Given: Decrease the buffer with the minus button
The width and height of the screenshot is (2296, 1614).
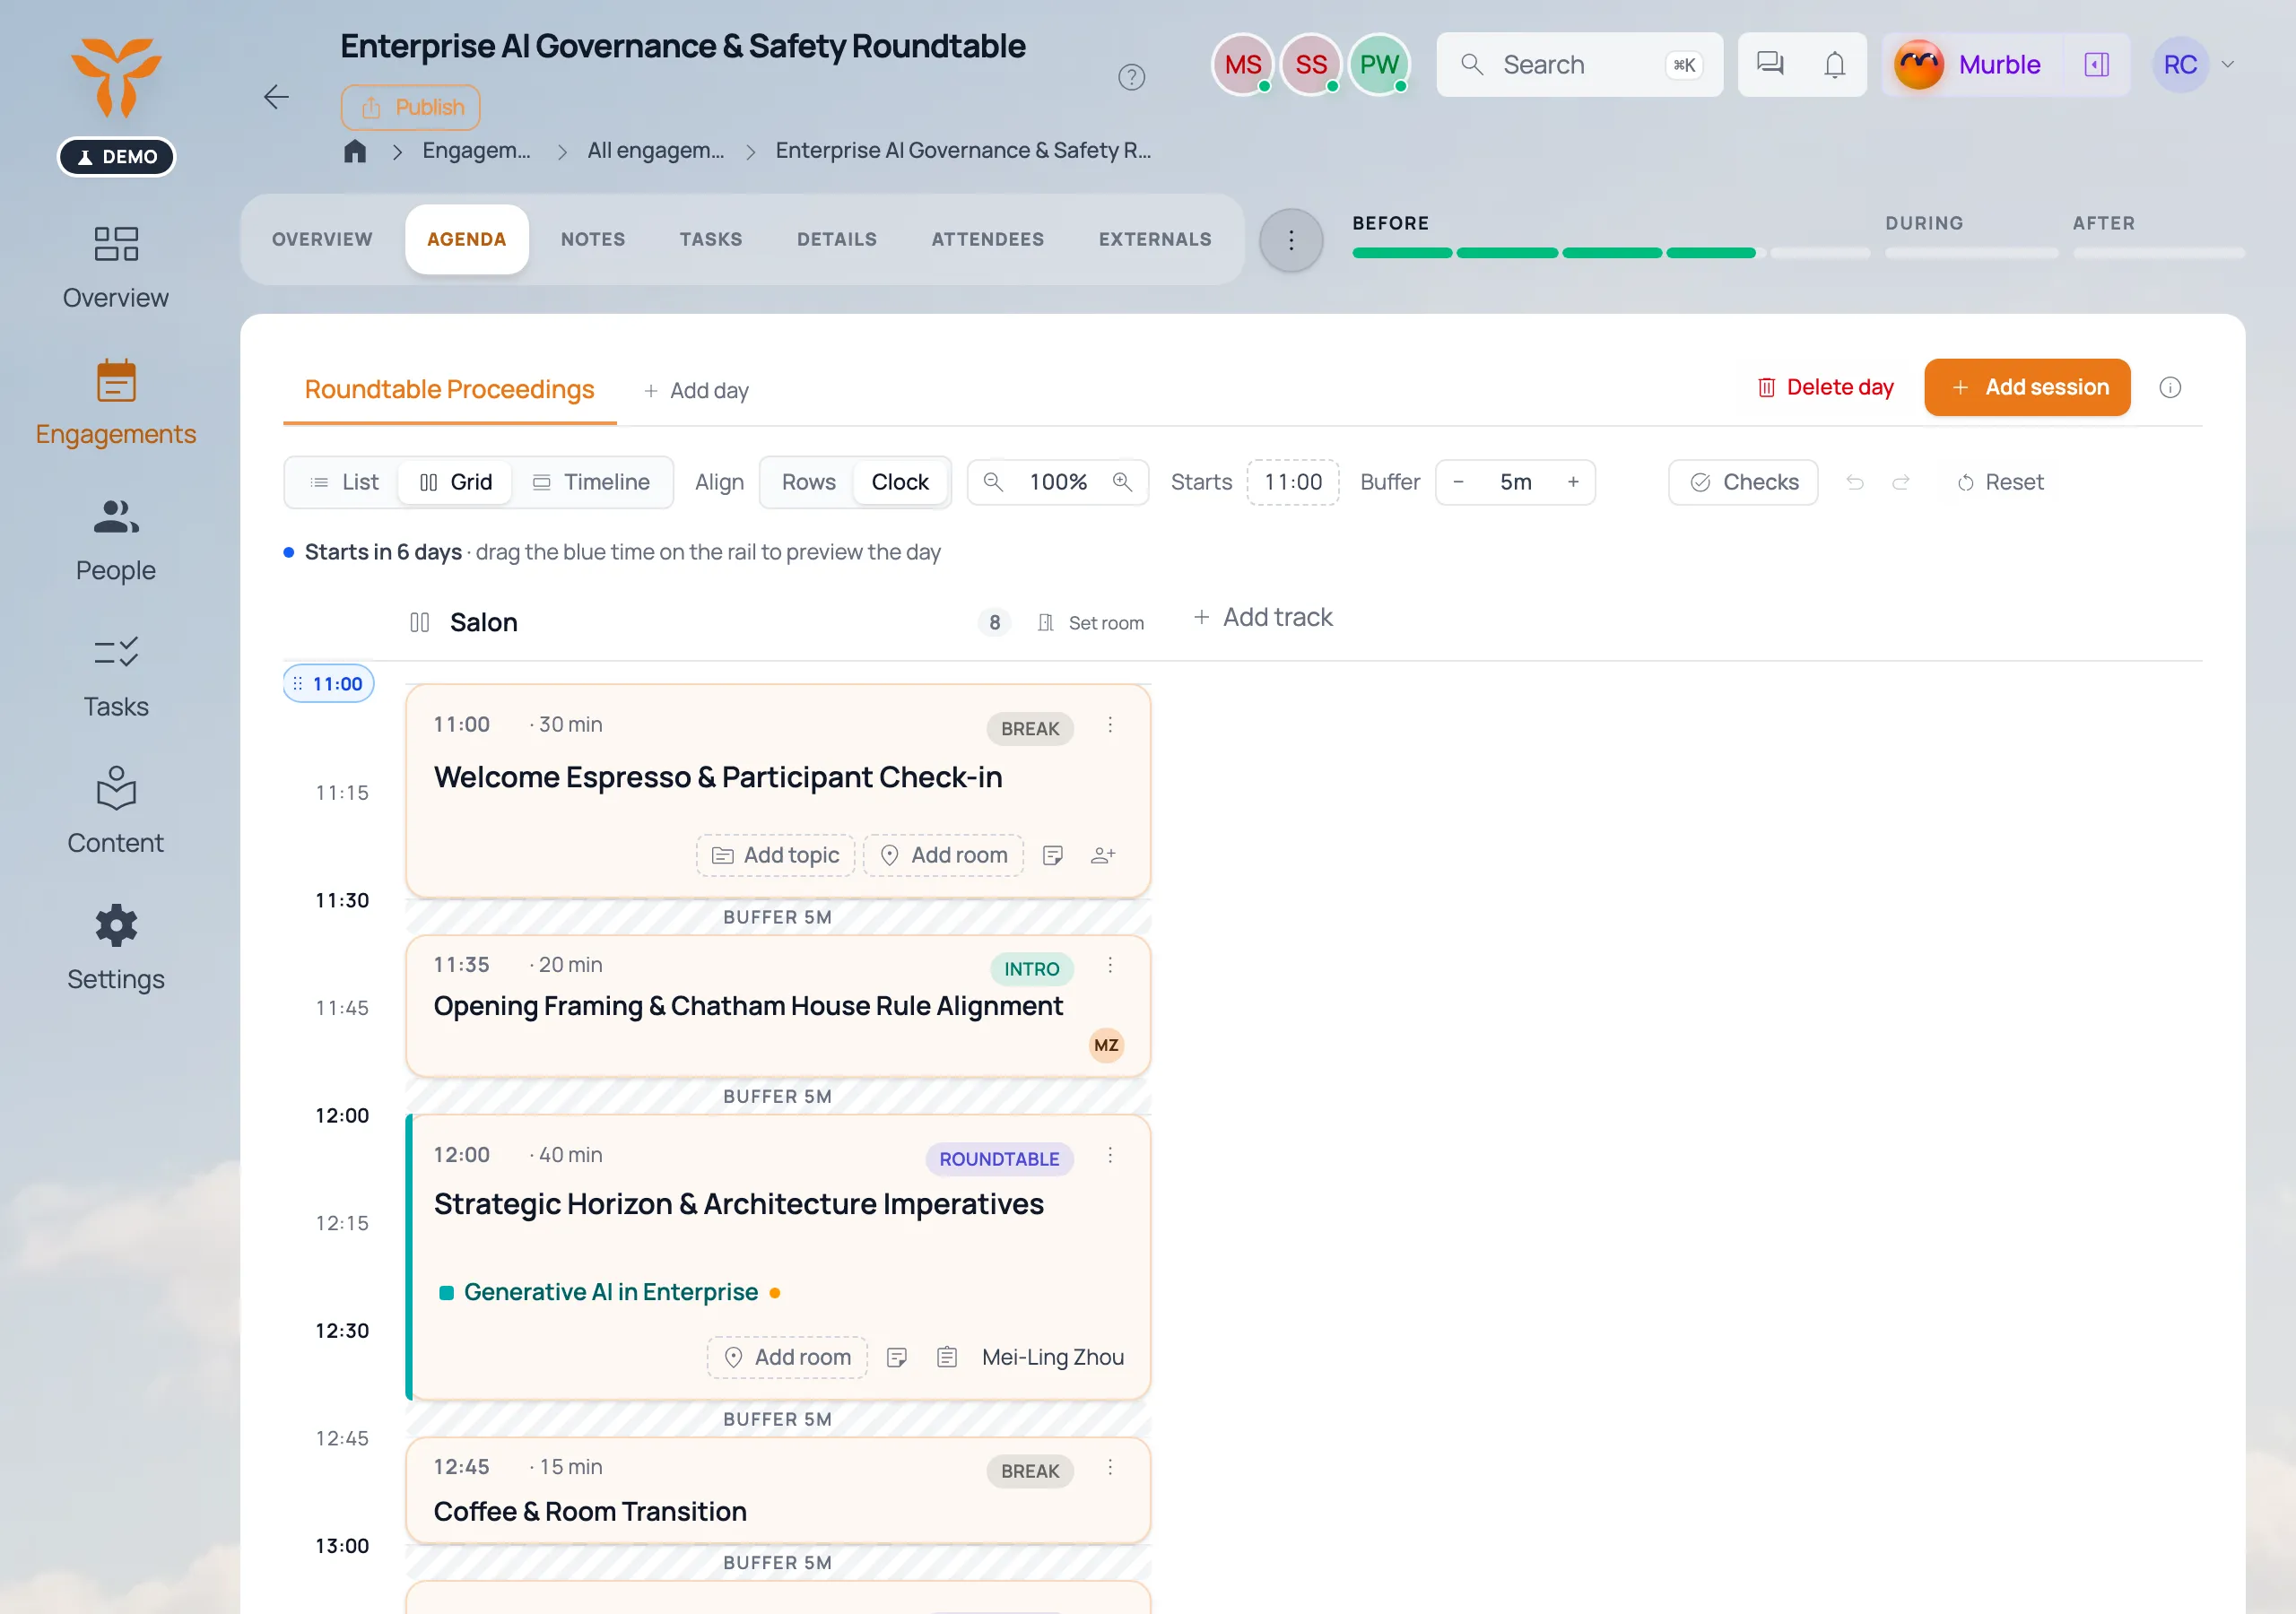Looking at the screenshot, I should point(1458,482).
